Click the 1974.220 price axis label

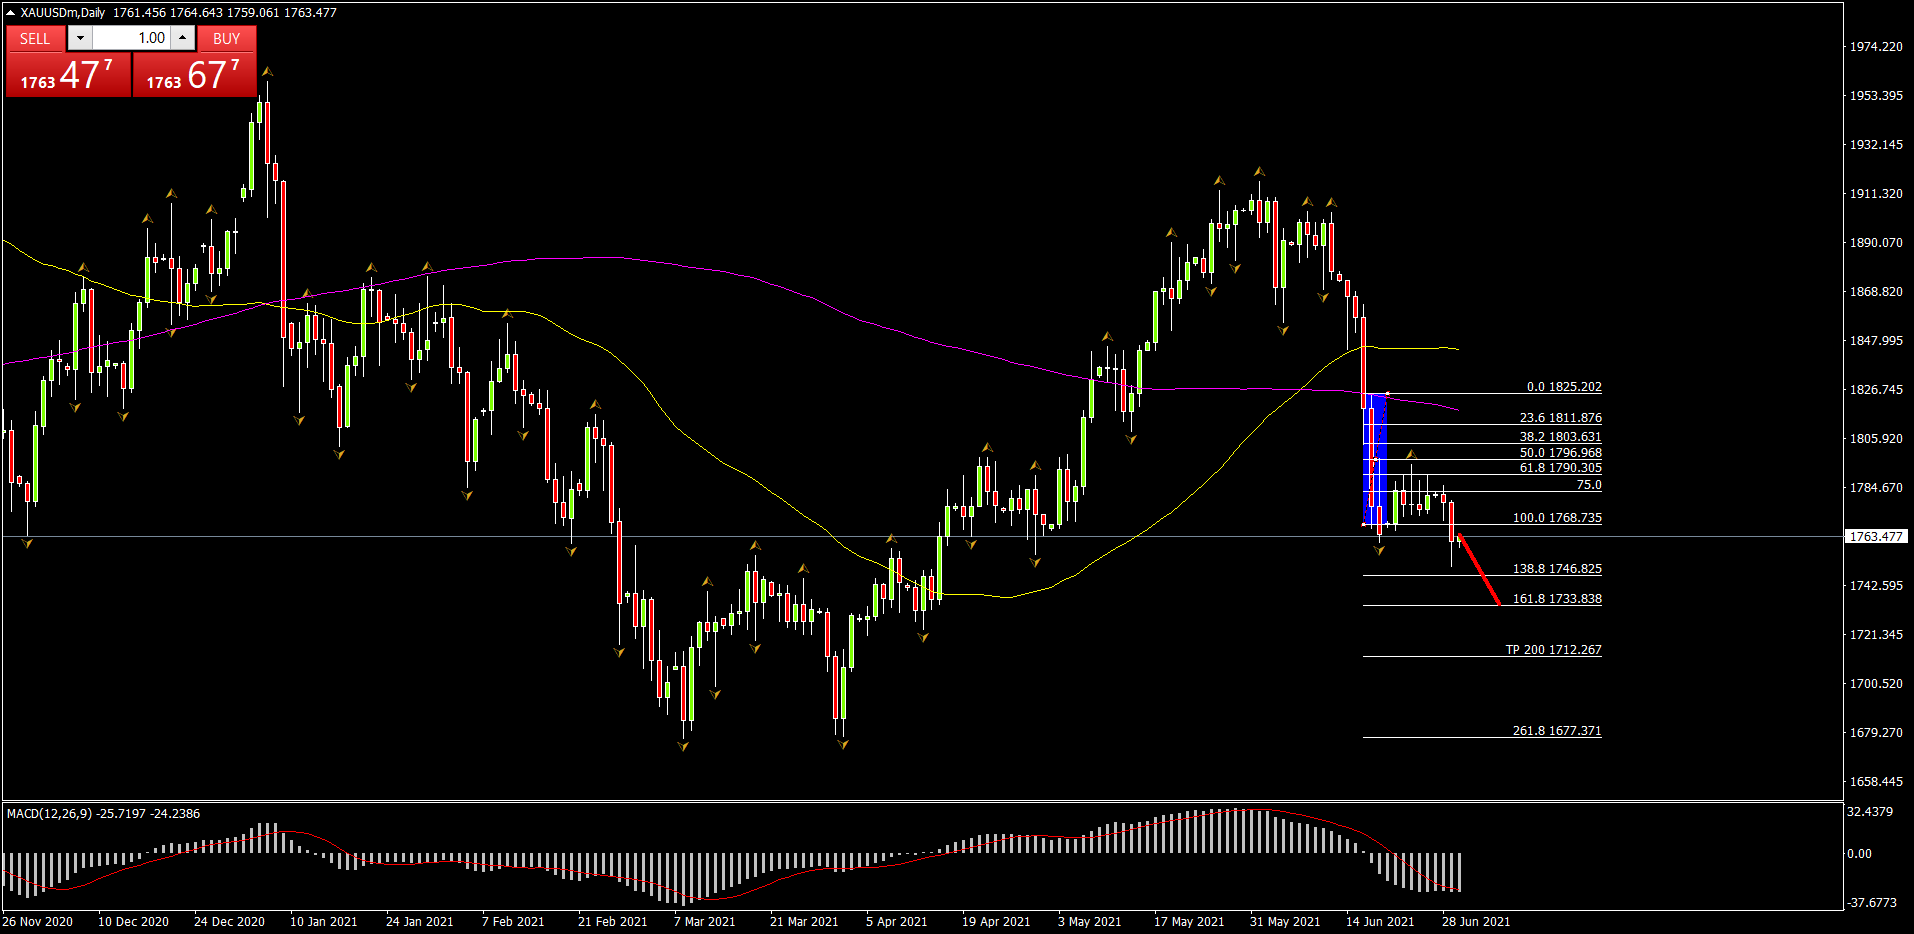pyautogui.click(x=1876, y=47)
